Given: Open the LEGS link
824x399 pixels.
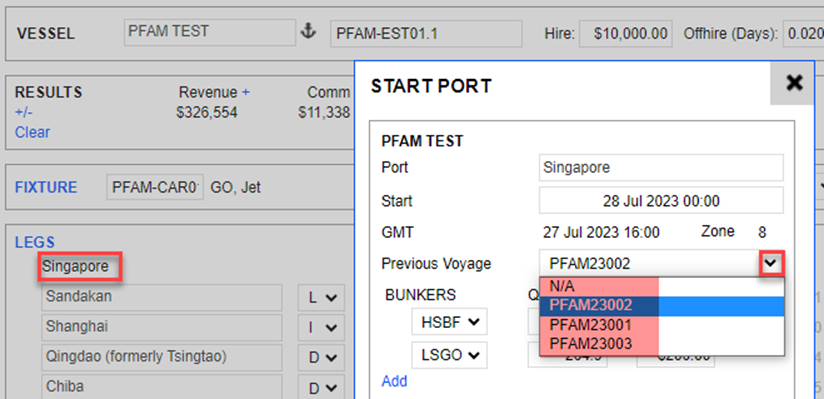Looking at the screenshot, I should [x=35, y=242].
